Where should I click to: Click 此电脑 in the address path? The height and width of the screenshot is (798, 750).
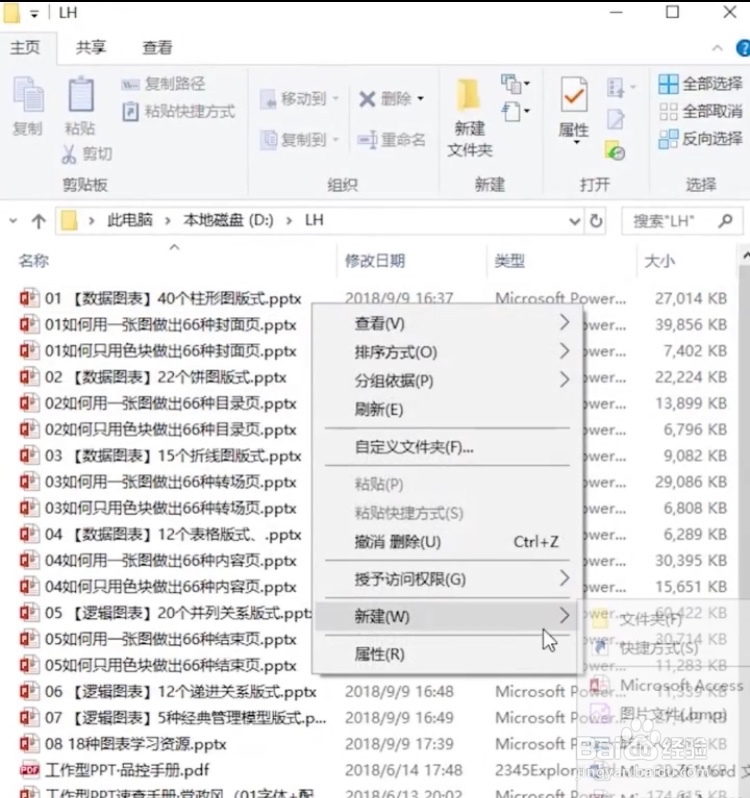pyautogui.click(x=130, y=220)
